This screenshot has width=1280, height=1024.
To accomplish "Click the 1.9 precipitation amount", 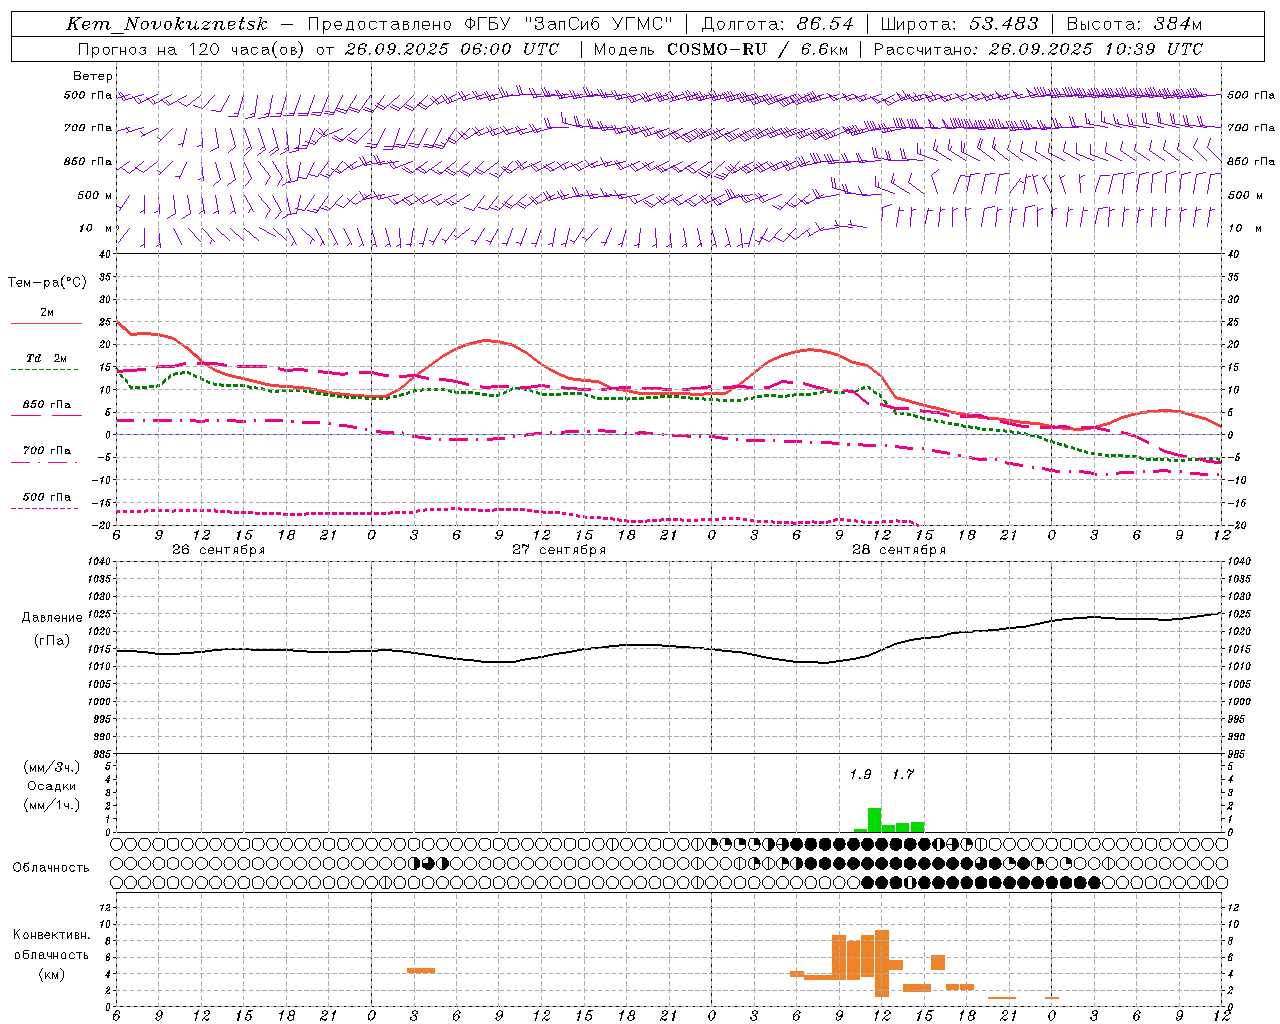I will coord(860,774).
